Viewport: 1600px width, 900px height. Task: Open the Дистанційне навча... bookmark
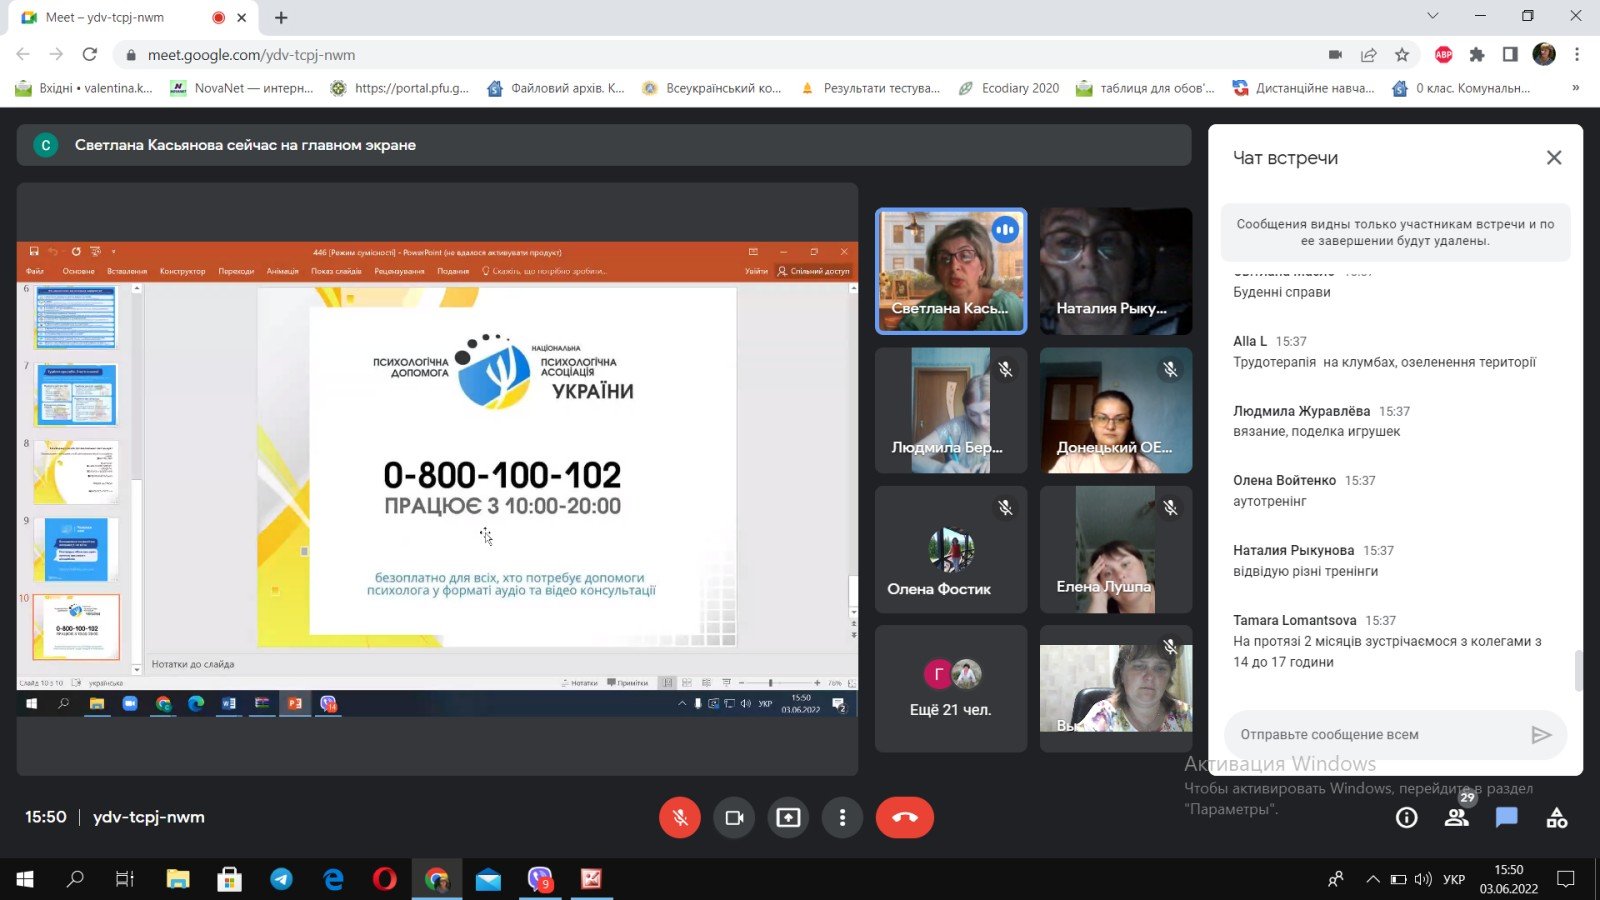point(1303,88)
